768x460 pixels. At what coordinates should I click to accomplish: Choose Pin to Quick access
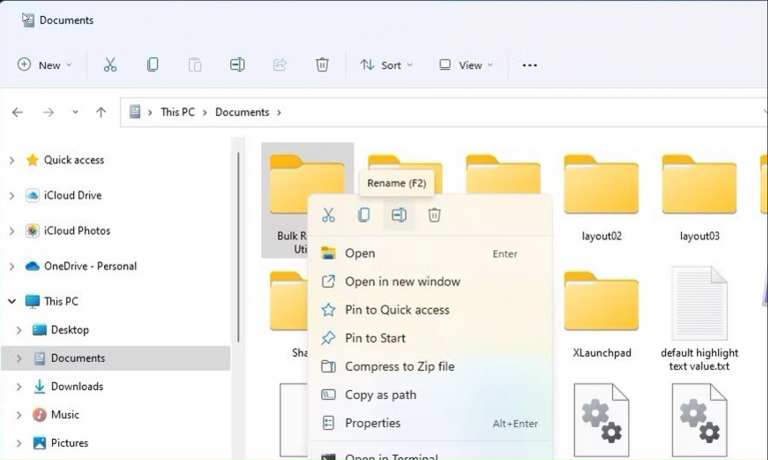tap(397, 310)
